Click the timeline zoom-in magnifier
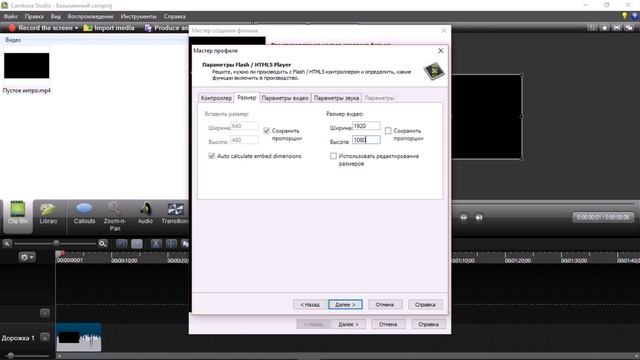 coord(102,244)
